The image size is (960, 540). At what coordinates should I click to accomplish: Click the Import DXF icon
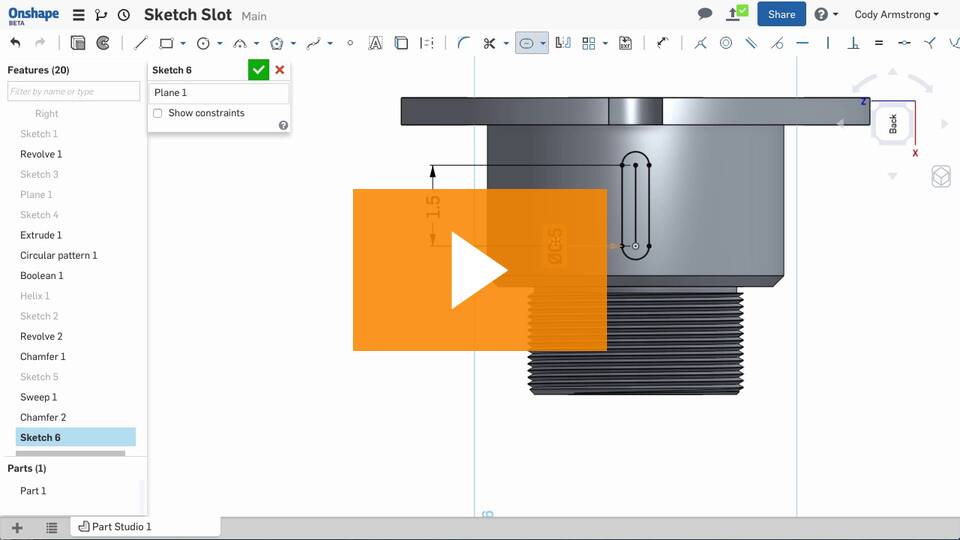click(625, 43)
